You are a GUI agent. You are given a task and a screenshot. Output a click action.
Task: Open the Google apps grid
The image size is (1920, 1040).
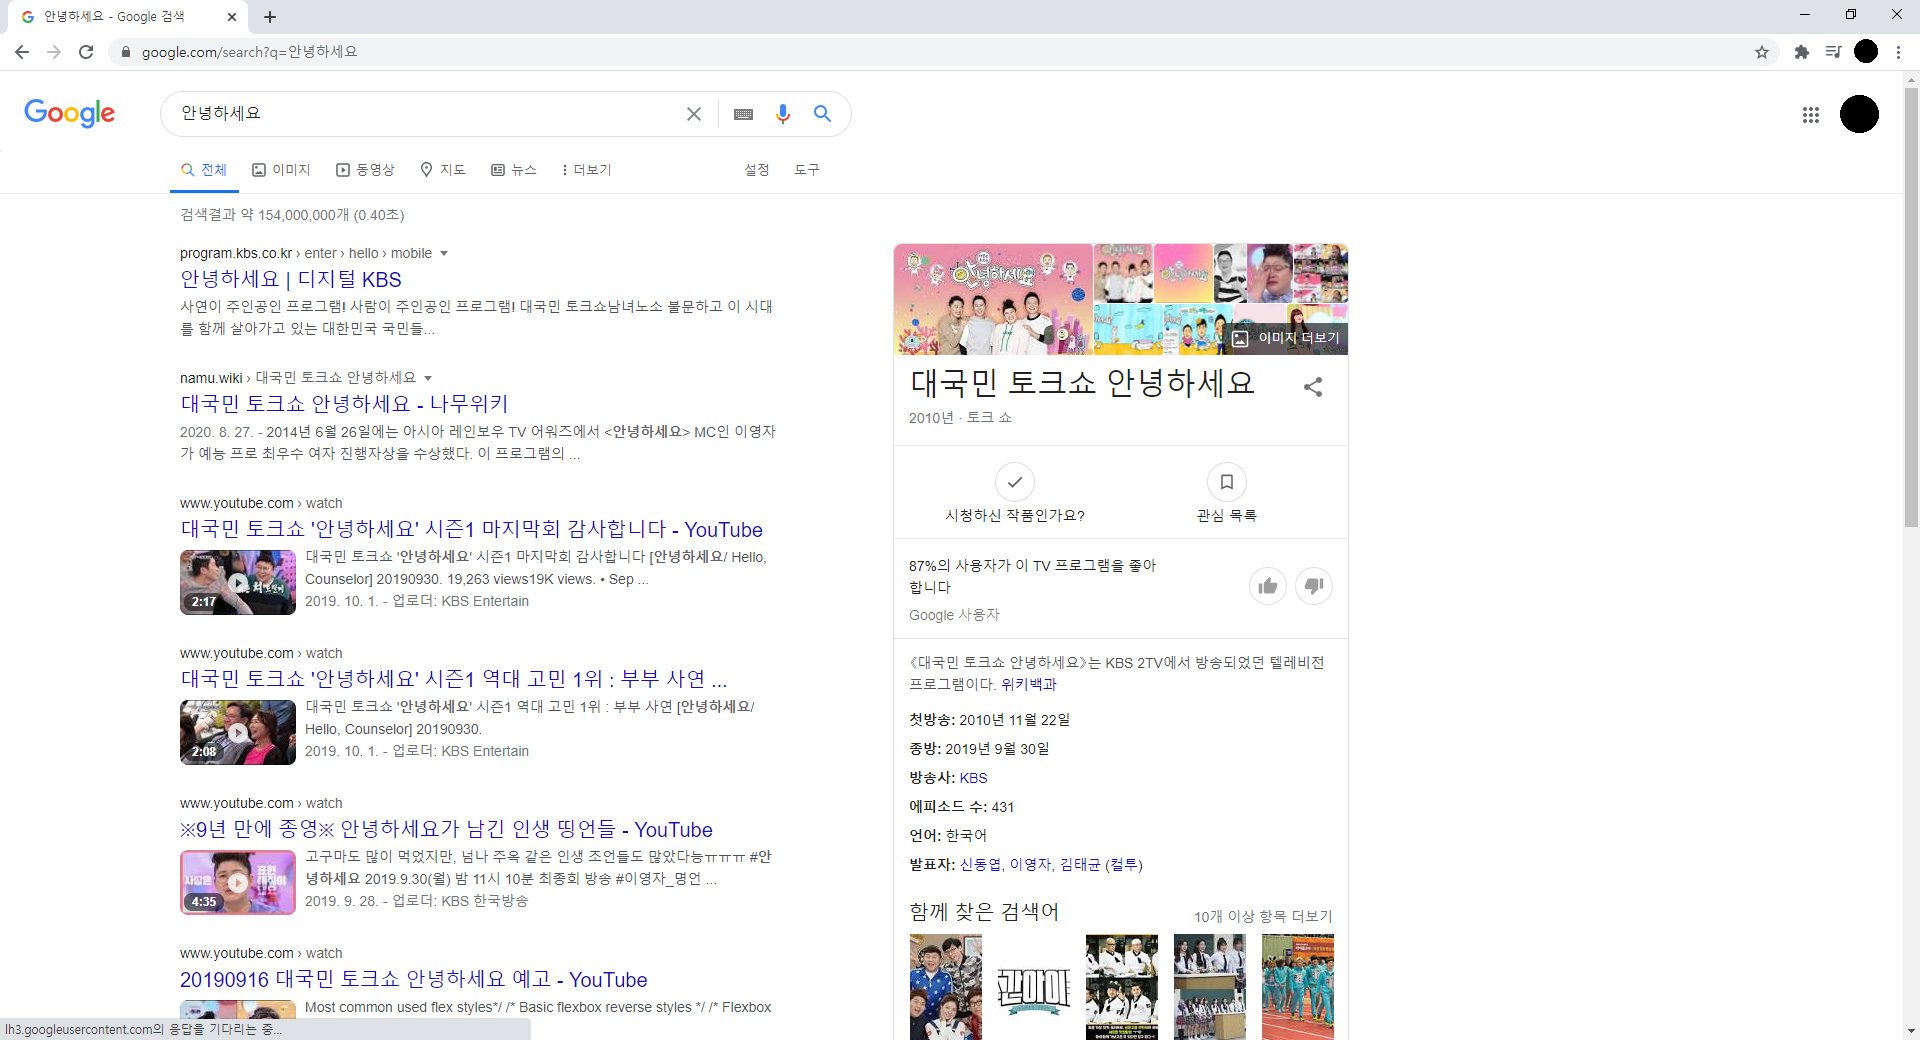(1810, 115)
